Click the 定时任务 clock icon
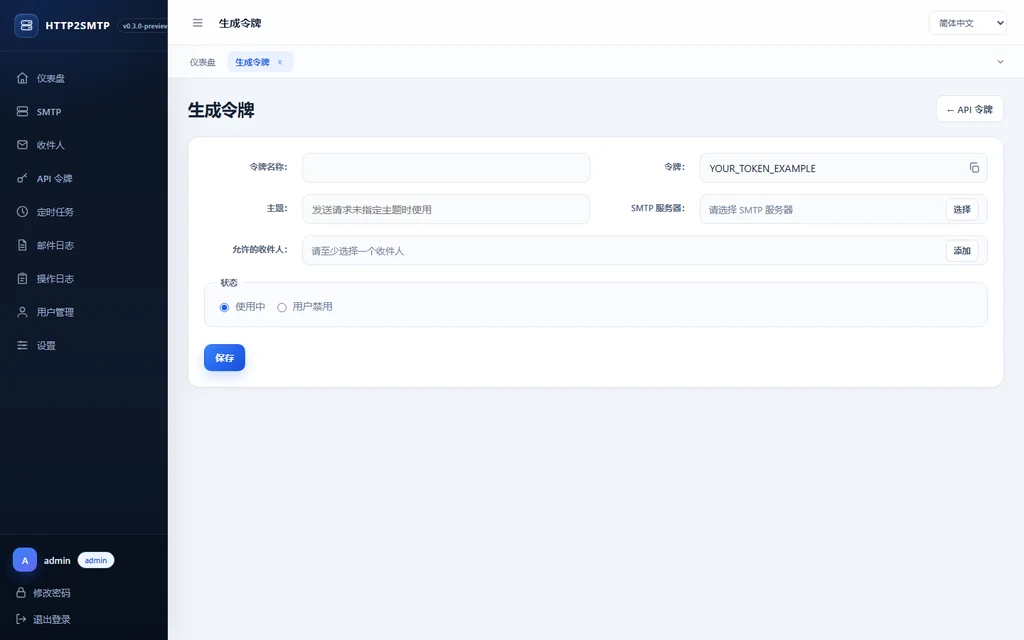Viewport: 1024px width, 640px height. (22, 212)
